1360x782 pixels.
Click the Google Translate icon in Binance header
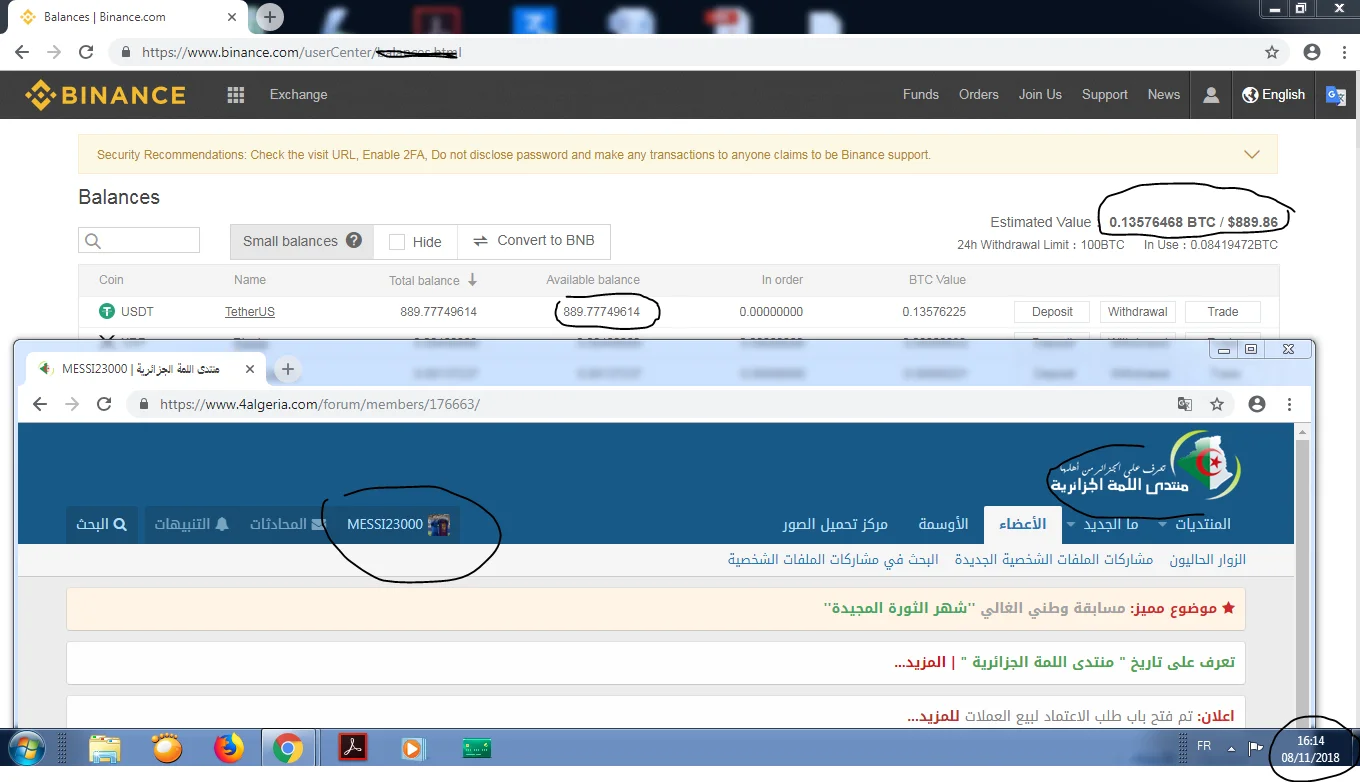[1336, 95]
